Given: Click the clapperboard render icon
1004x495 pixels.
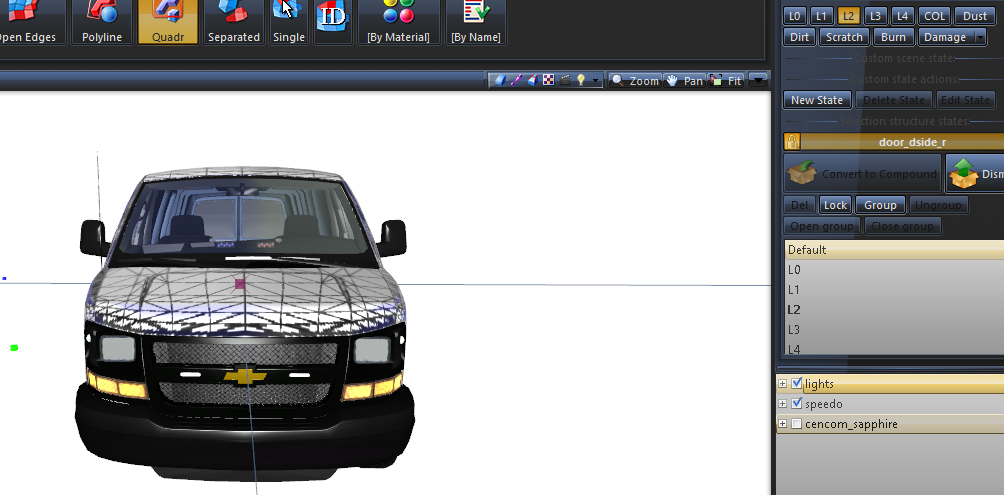Looking at the screenshot, I should [x=565, y=80].
